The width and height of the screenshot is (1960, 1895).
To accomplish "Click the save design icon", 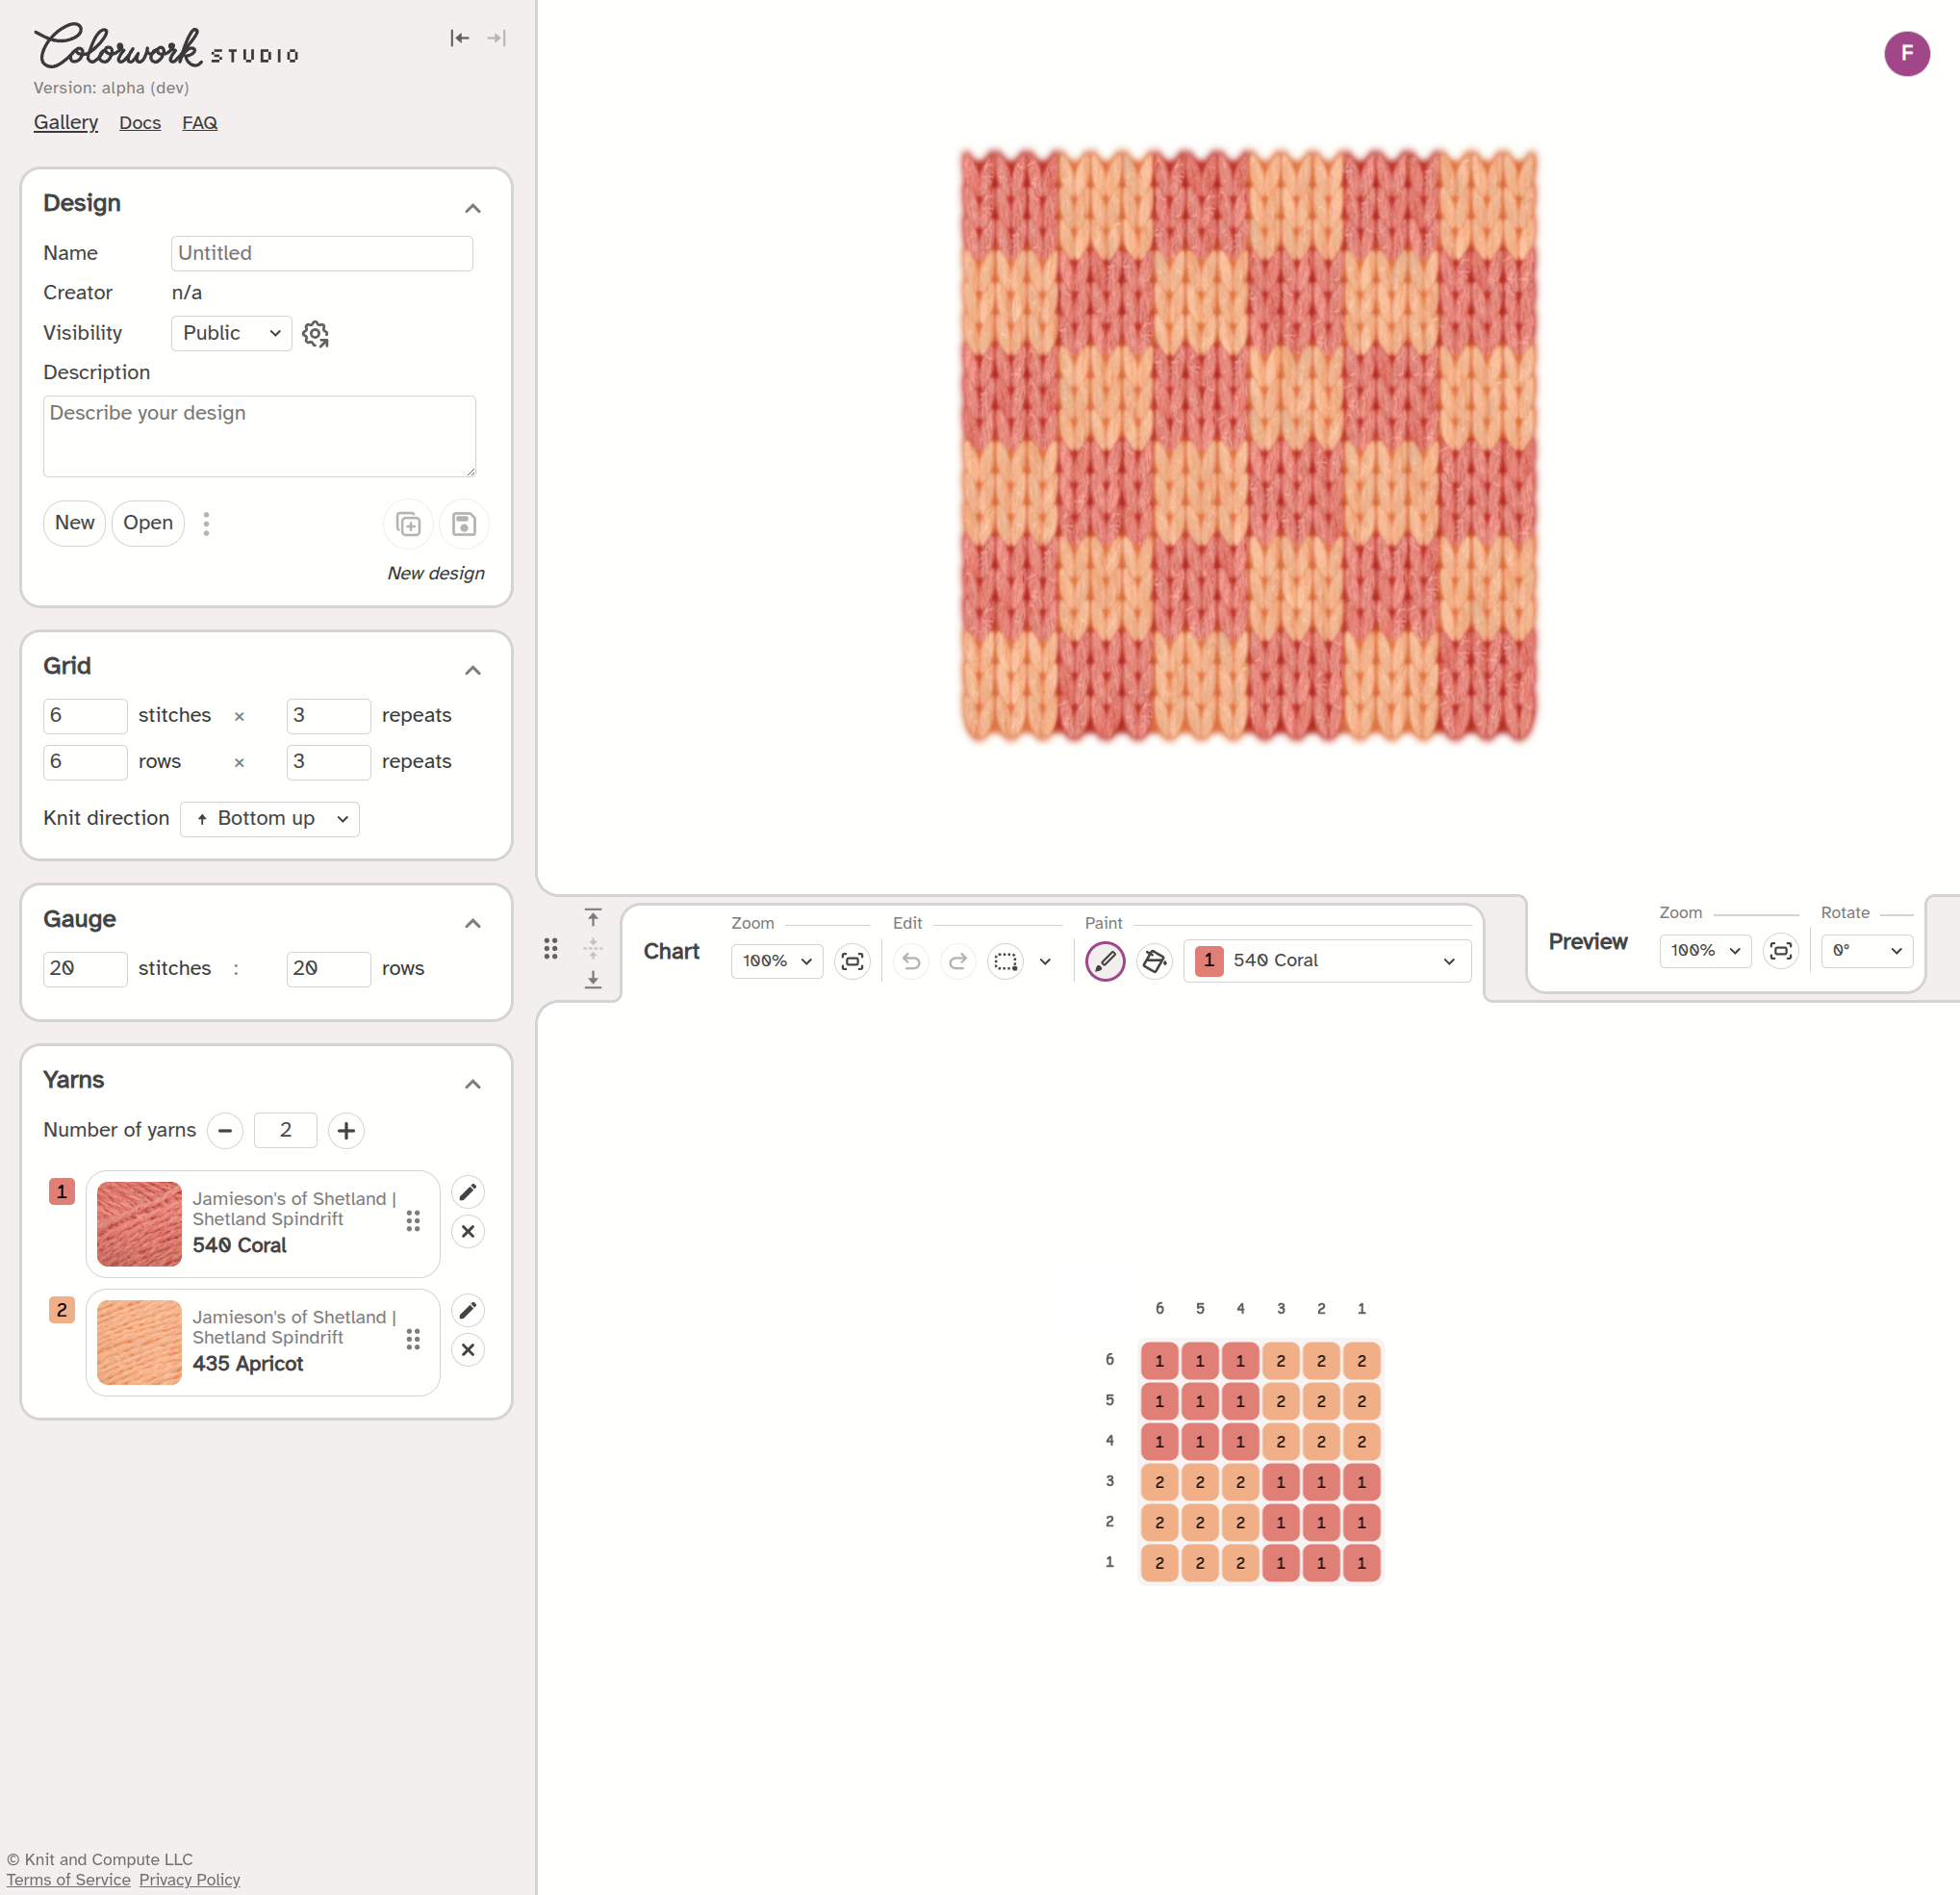I will click(464, 524).
